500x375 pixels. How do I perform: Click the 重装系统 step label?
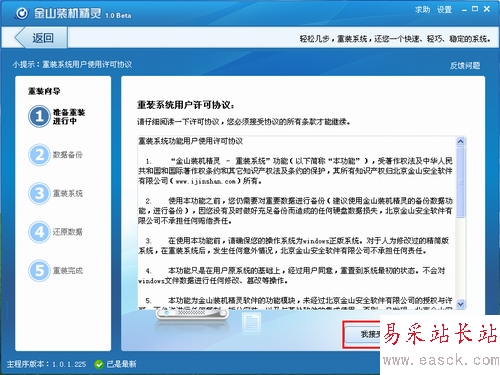[x=68, y=193]
